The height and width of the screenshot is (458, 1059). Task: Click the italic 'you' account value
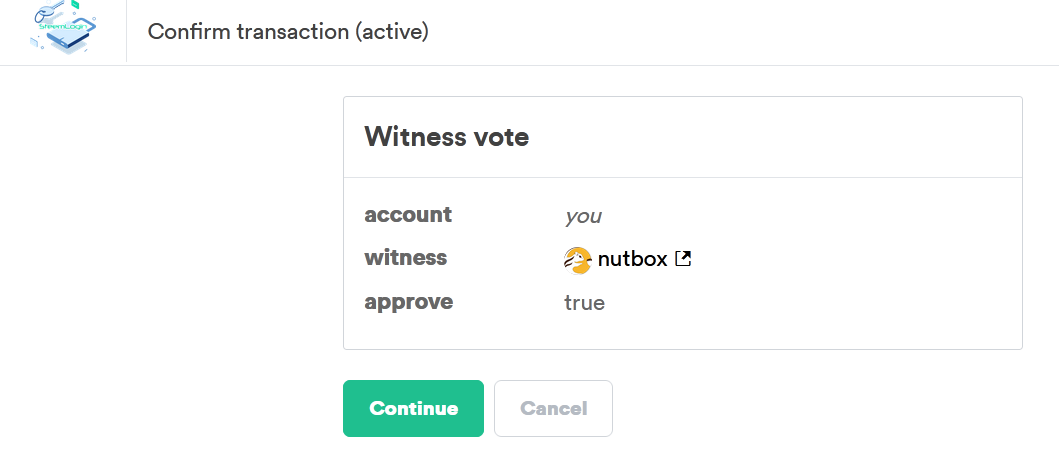[x=583, y=216]
